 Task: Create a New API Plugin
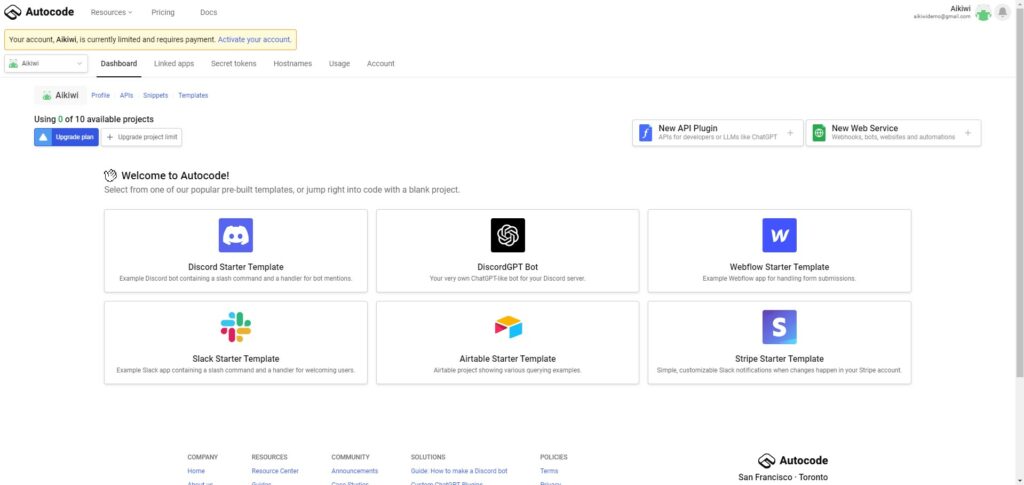[718, 133]
